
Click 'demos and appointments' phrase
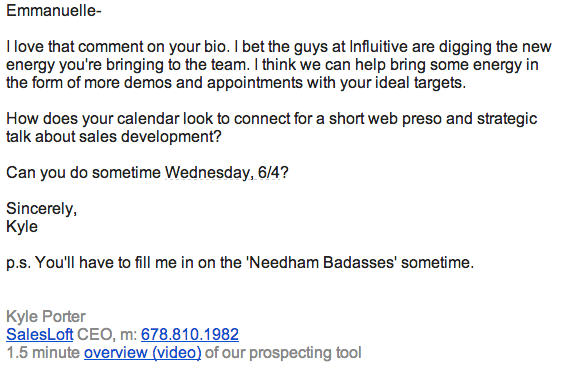[x=213, y=83]
